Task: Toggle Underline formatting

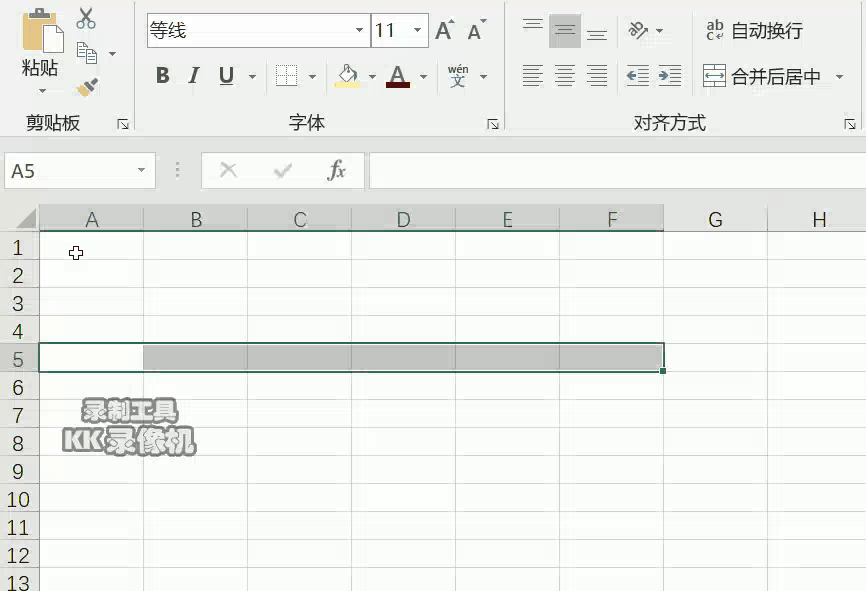Action: point(226,75)
